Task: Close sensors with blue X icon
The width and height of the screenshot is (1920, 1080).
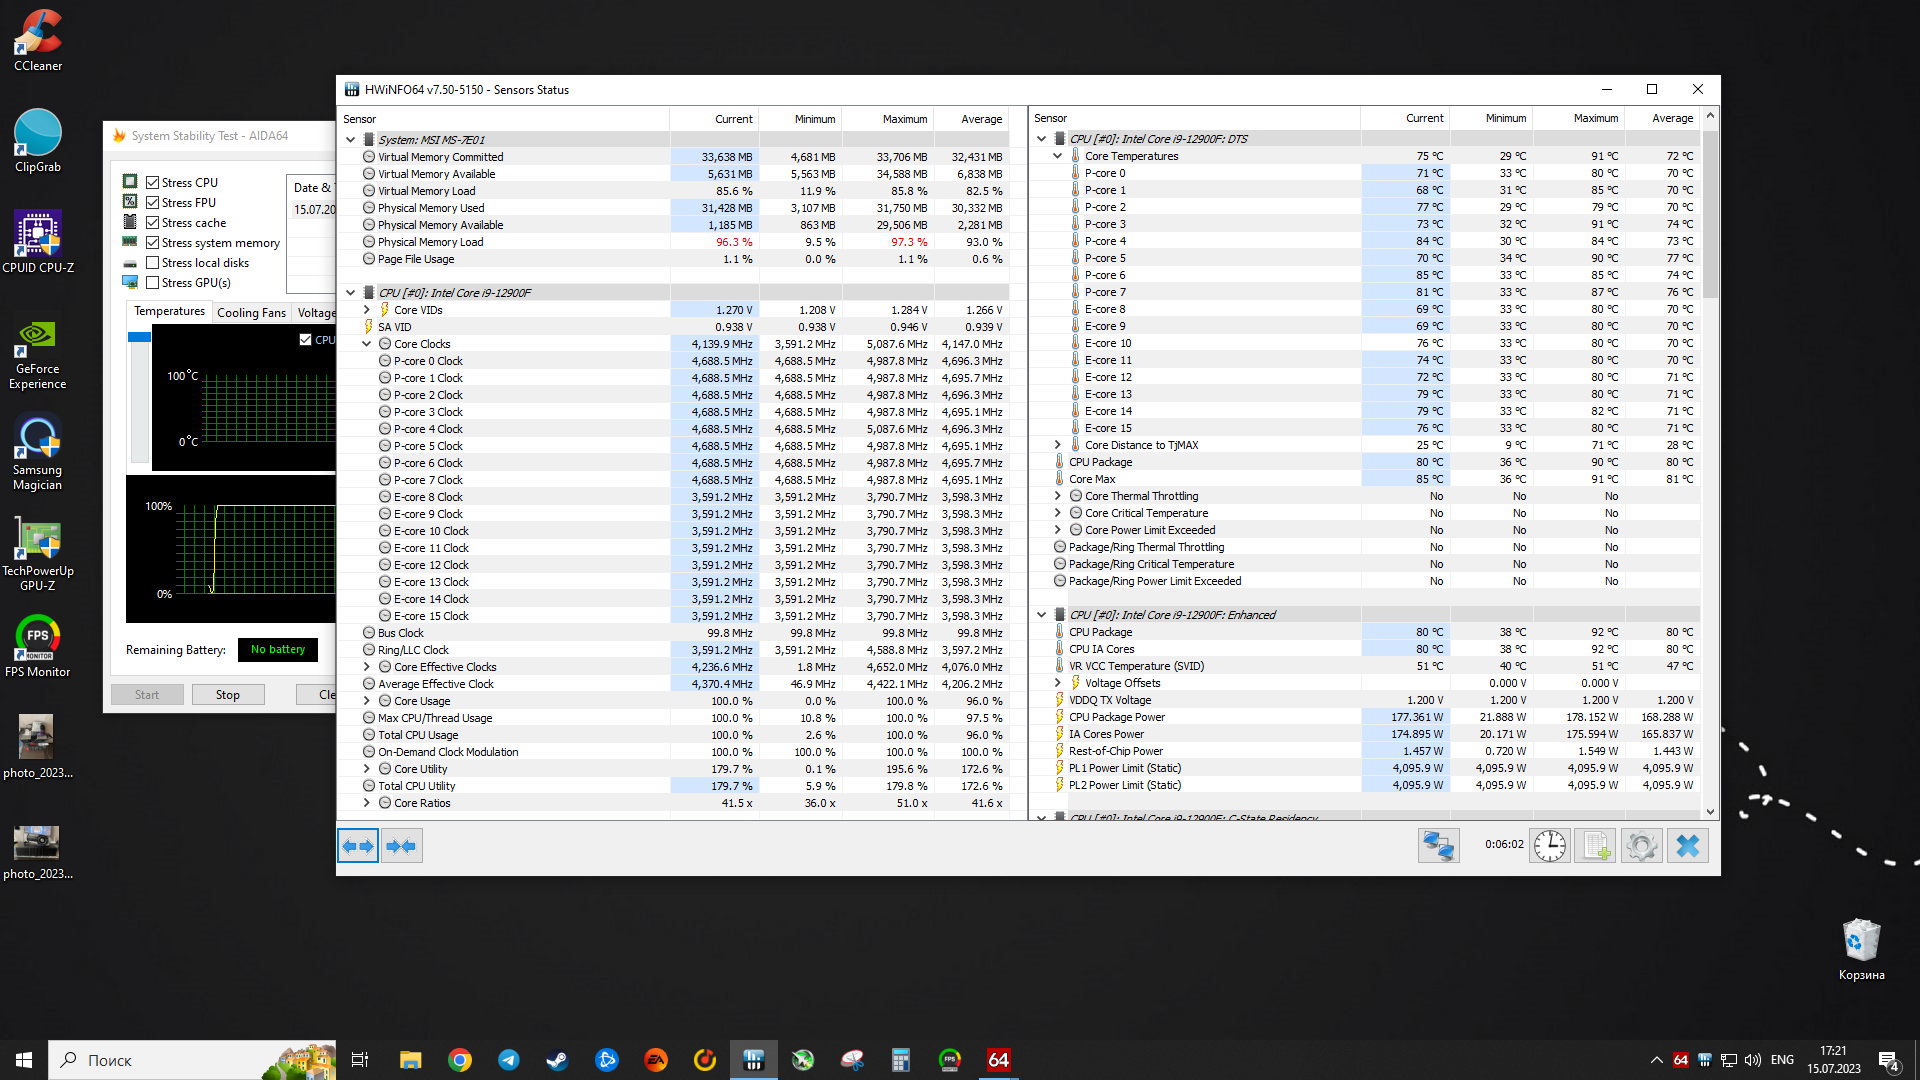Action: pos(1687,846)
